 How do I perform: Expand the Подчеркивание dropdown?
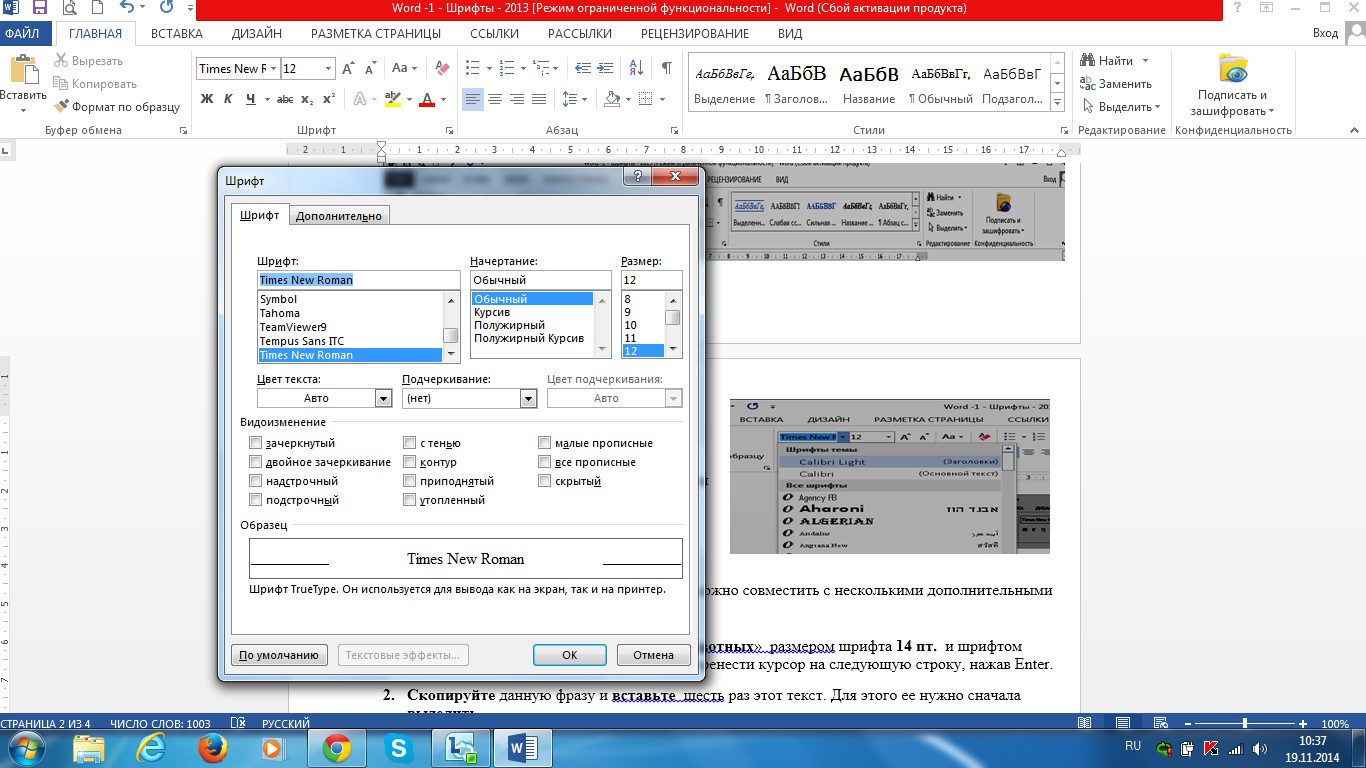pos(529,398)
